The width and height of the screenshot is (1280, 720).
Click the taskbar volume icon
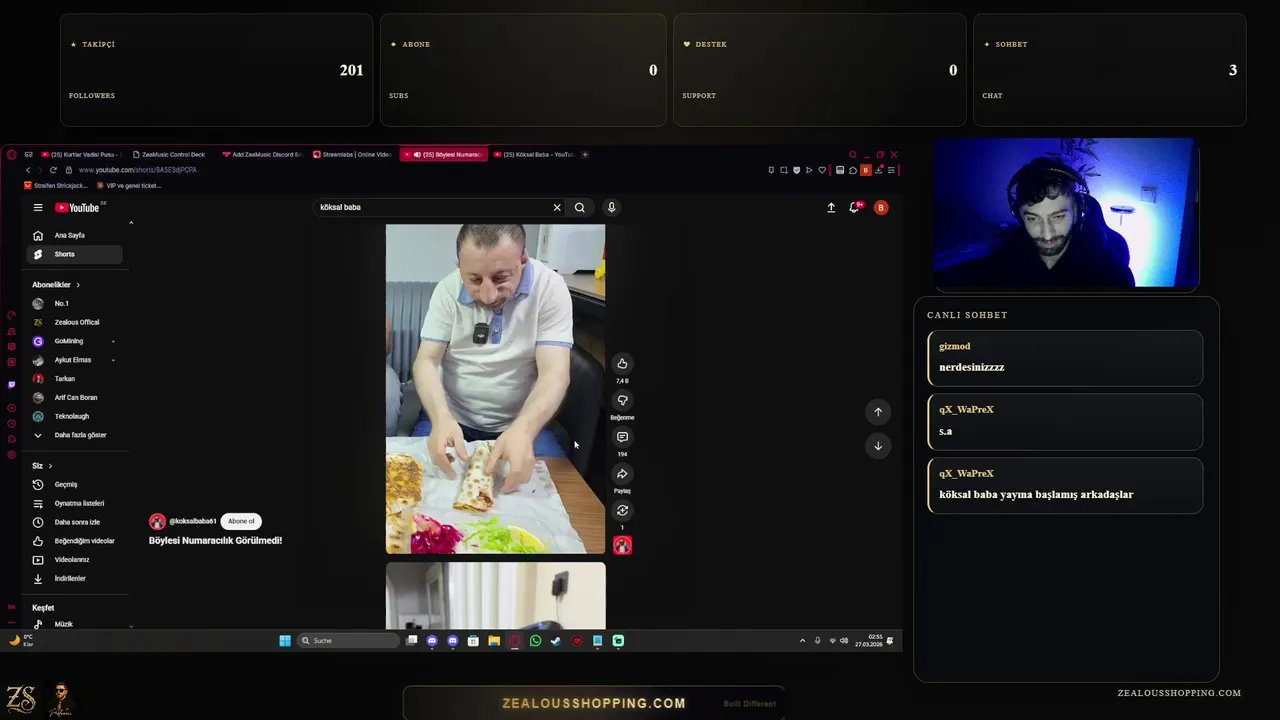pos(844,641)
